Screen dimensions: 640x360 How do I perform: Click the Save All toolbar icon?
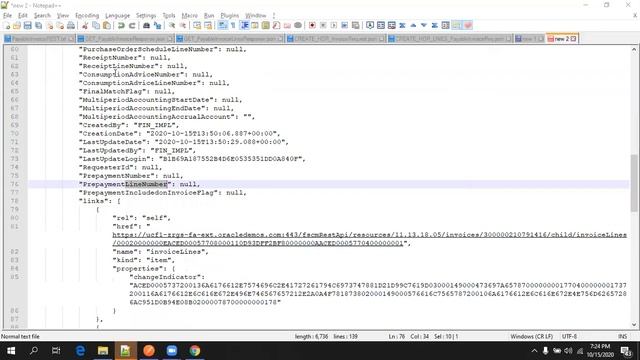38,25
